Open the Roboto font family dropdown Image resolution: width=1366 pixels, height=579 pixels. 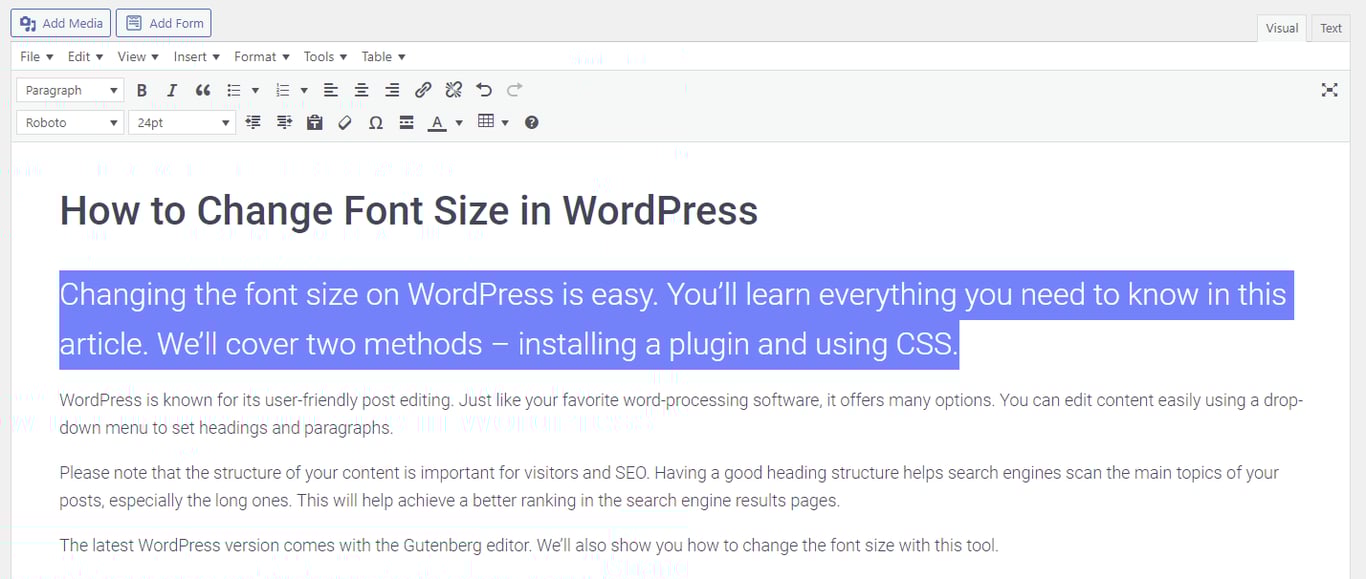point(69,122)
